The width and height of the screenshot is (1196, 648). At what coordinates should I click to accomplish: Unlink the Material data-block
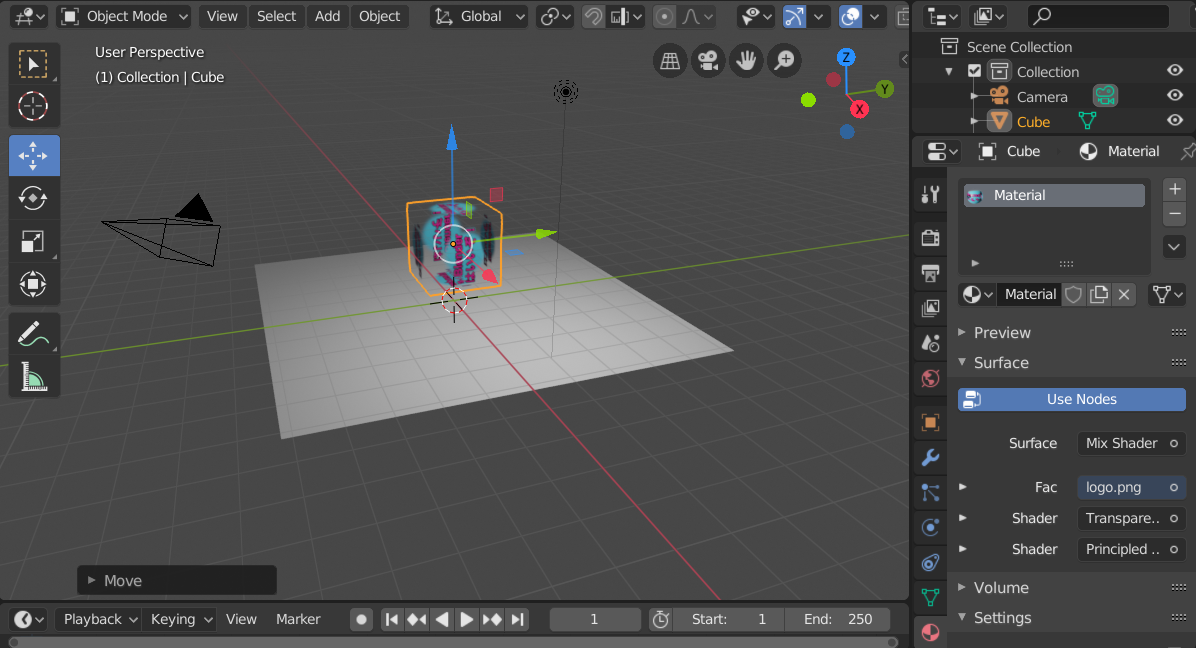[1124, 294]
